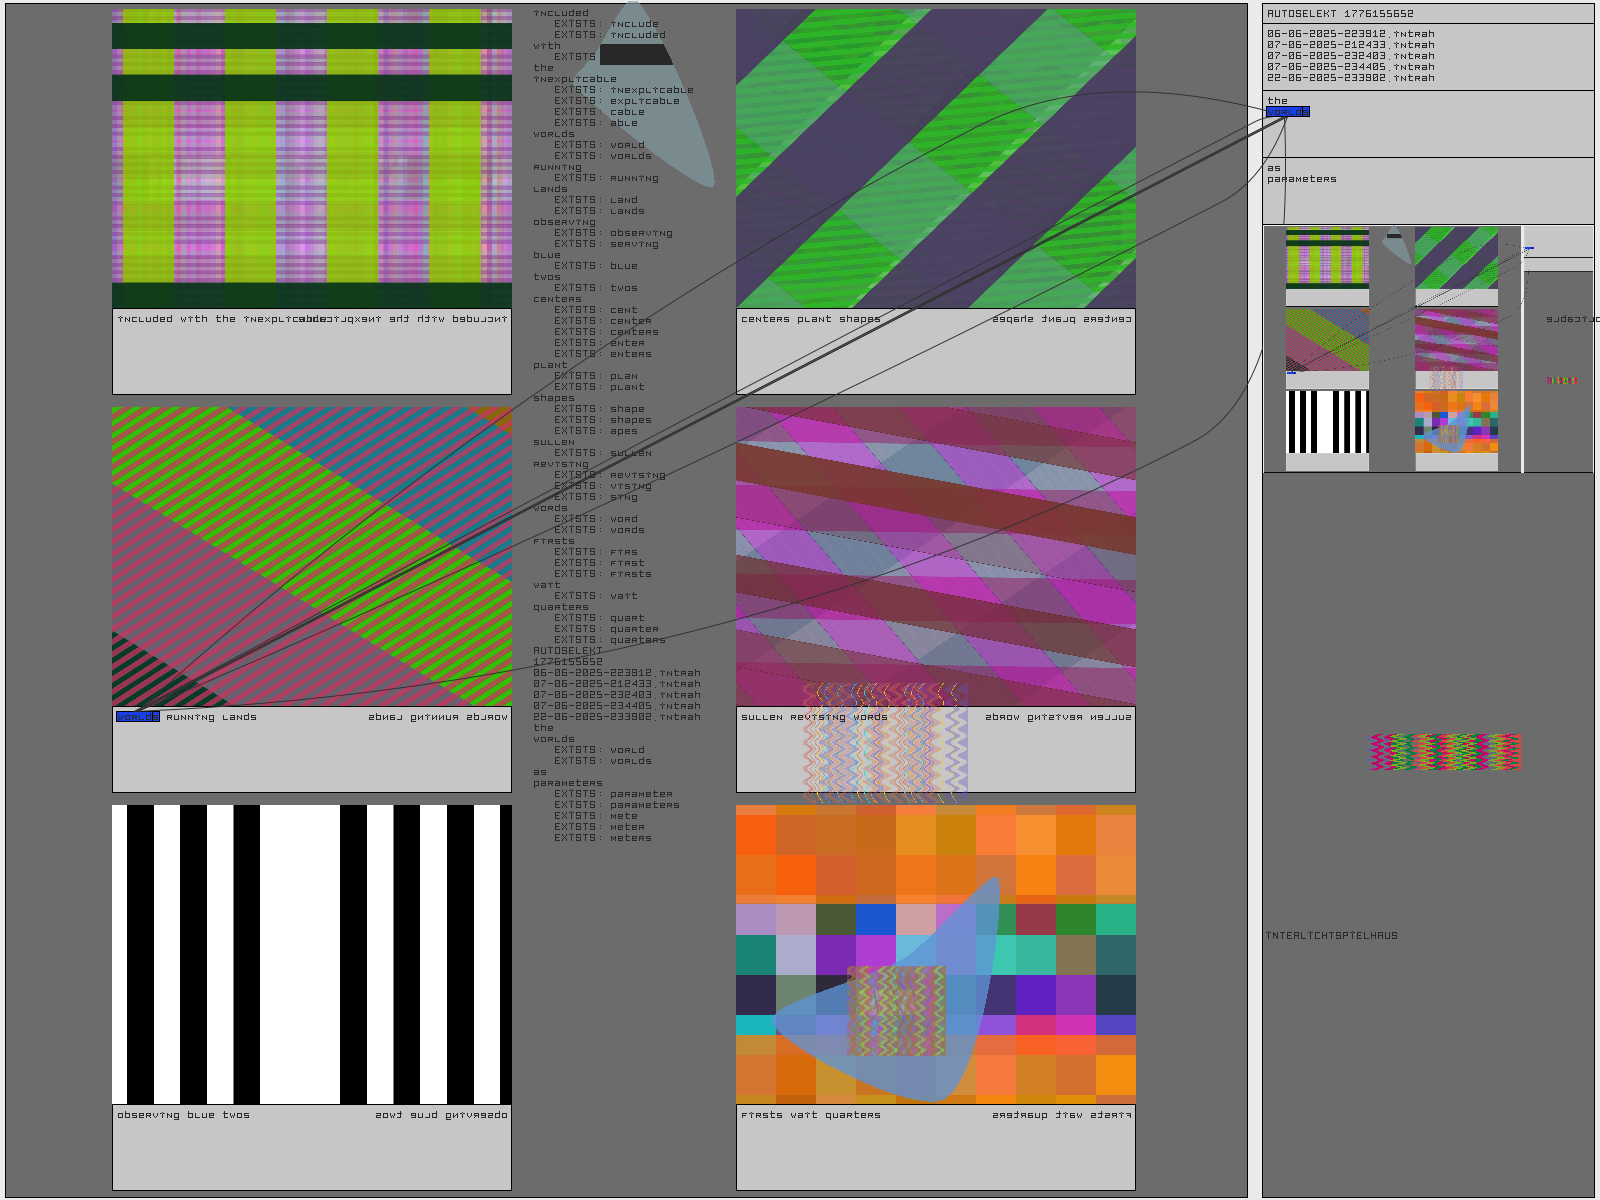Click the INTERLICHTSPIELHAUS label
Viewport: 1600px width, 1200px height.
point(1332,936)
